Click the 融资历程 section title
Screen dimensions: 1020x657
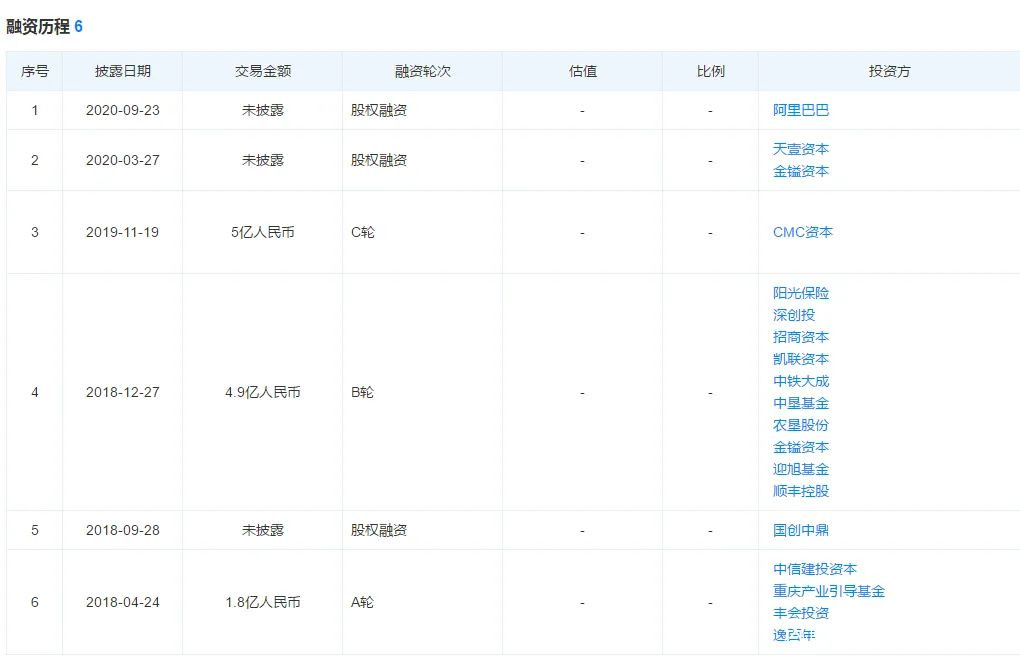coord(38,27)
